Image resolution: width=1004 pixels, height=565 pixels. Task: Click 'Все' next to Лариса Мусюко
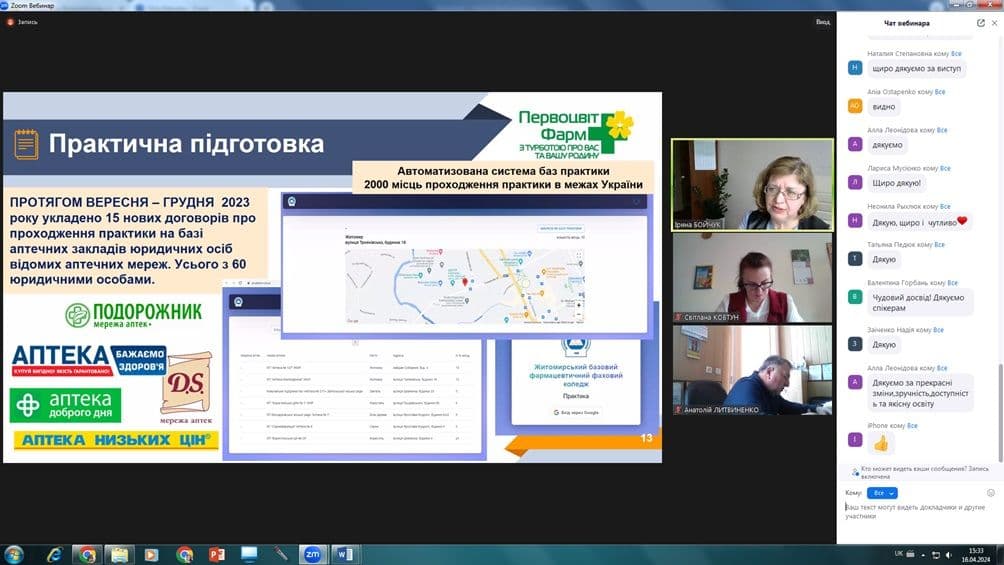[945, 168]
